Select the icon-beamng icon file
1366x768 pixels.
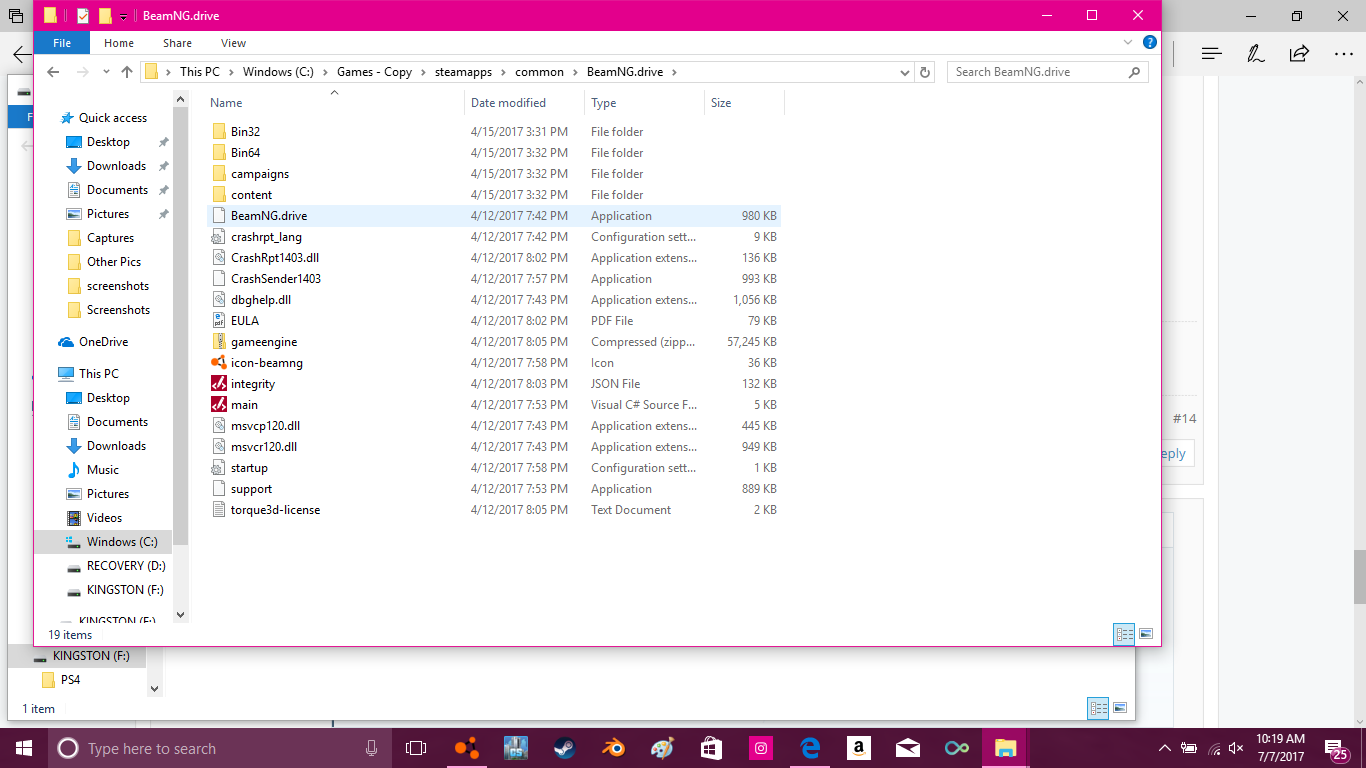click(219, 363)
